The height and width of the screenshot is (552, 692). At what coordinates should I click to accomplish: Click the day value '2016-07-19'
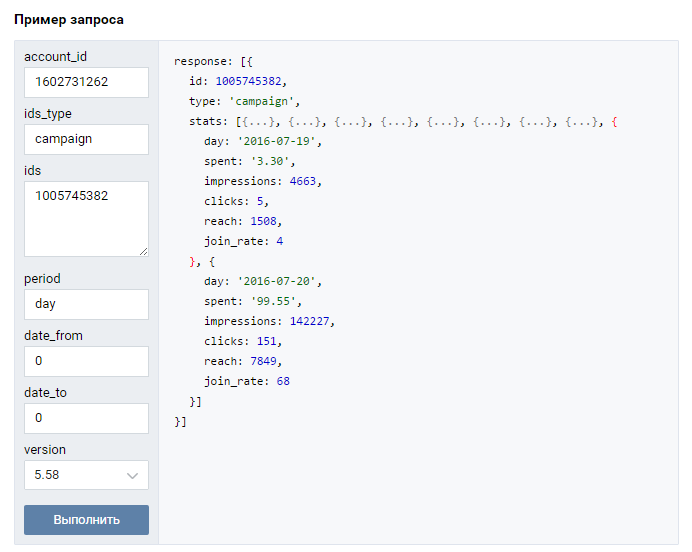click(x=277, y=141)
